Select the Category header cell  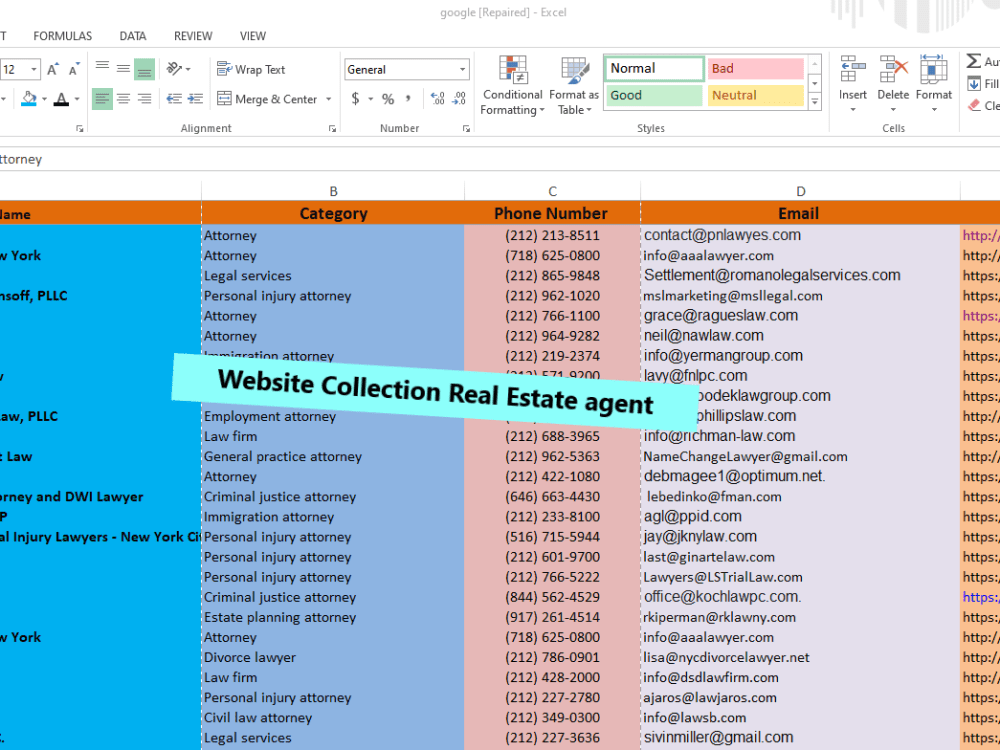click(x=333, y=213)
